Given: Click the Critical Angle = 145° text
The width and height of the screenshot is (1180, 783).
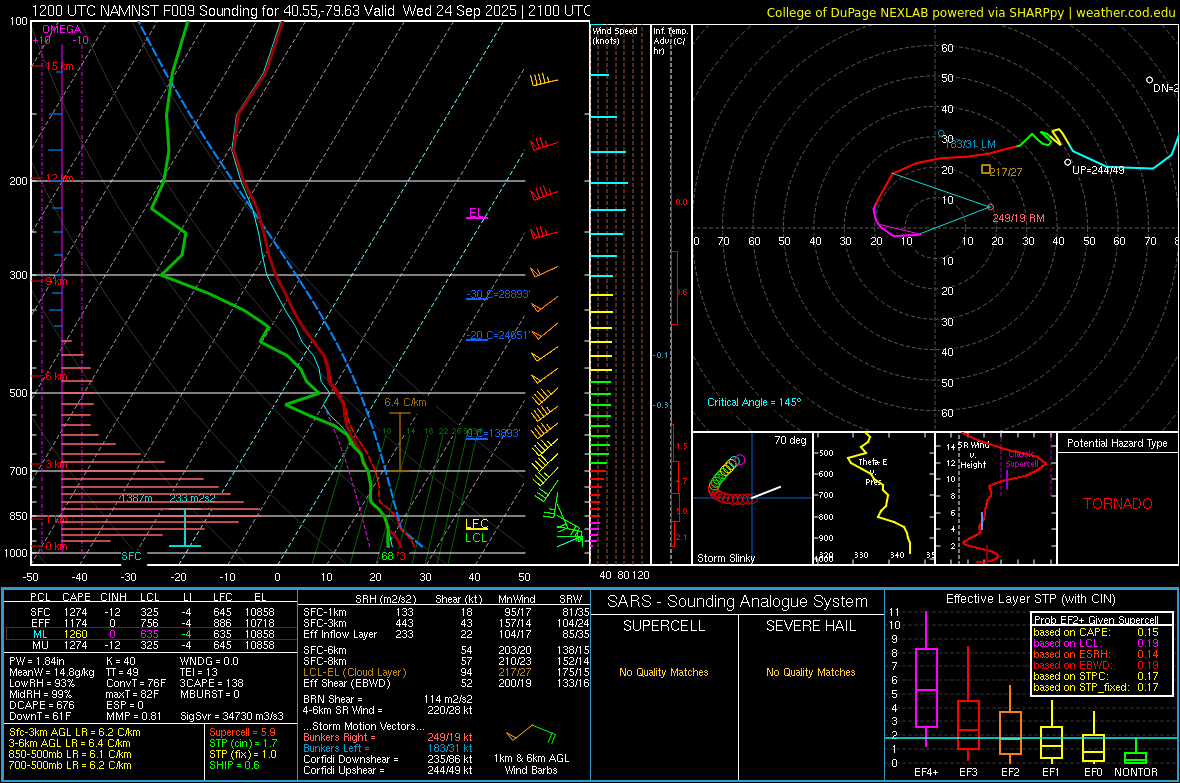Looking at the screenshot, I should (x=754, y=402).
